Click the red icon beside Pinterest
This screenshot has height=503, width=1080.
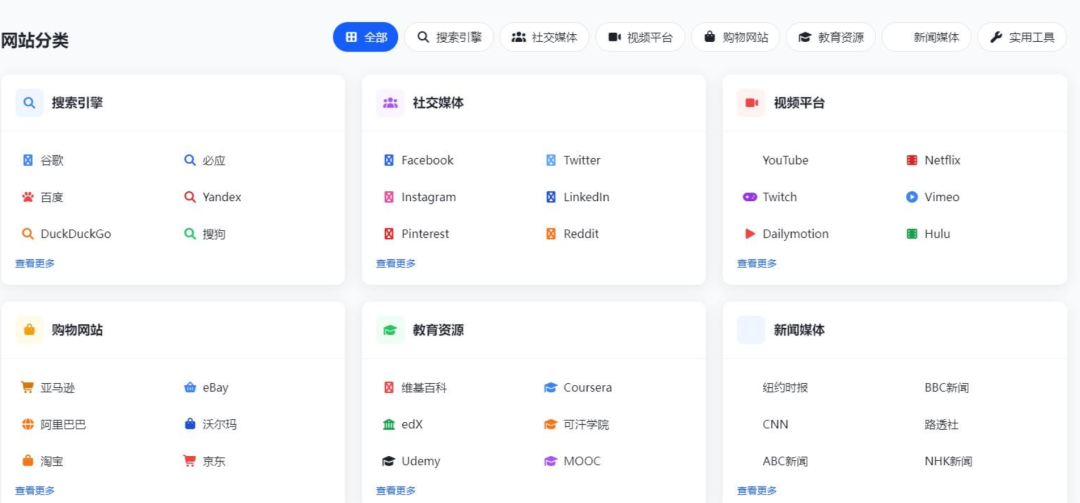388,234
